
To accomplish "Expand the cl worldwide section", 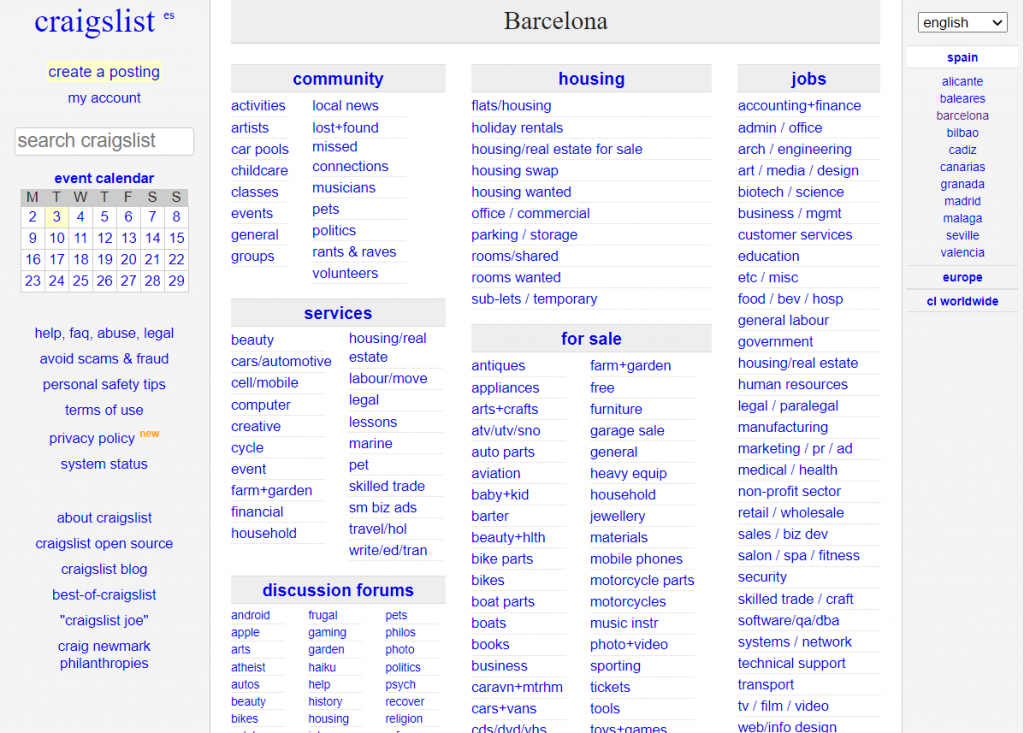I will [962, 301].
